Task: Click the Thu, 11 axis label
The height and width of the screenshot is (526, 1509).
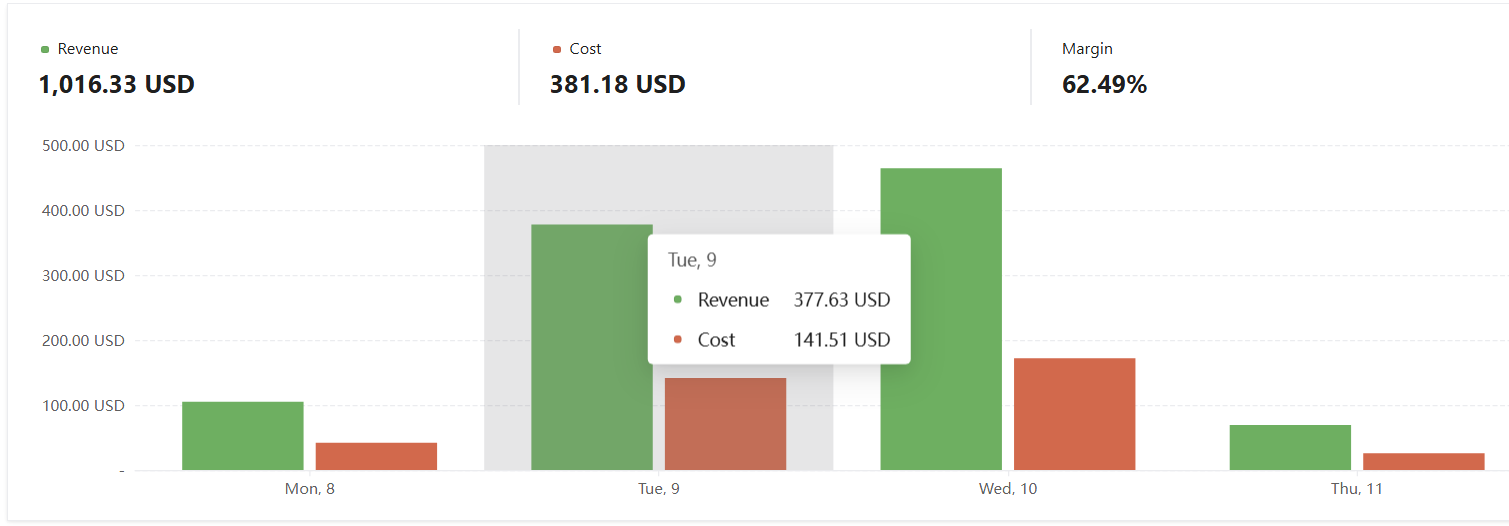Action: [x=1357, y=489]
